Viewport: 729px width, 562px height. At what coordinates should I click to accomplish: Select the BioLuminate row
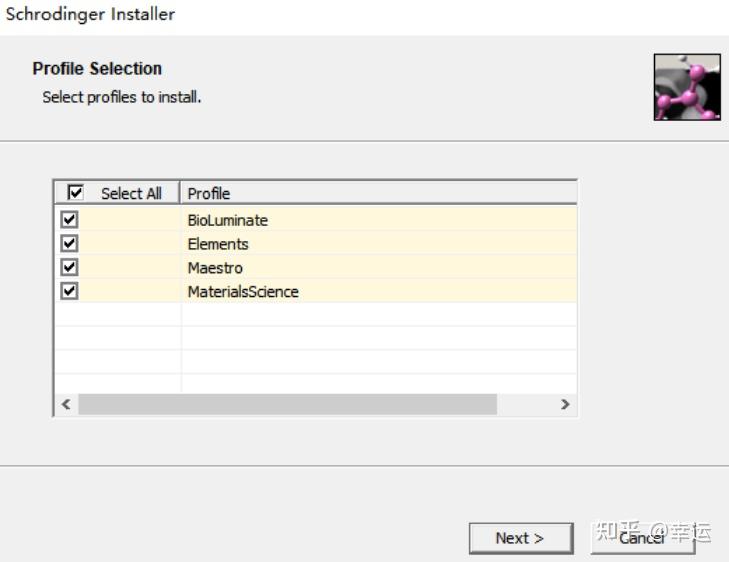coord(316,220)
